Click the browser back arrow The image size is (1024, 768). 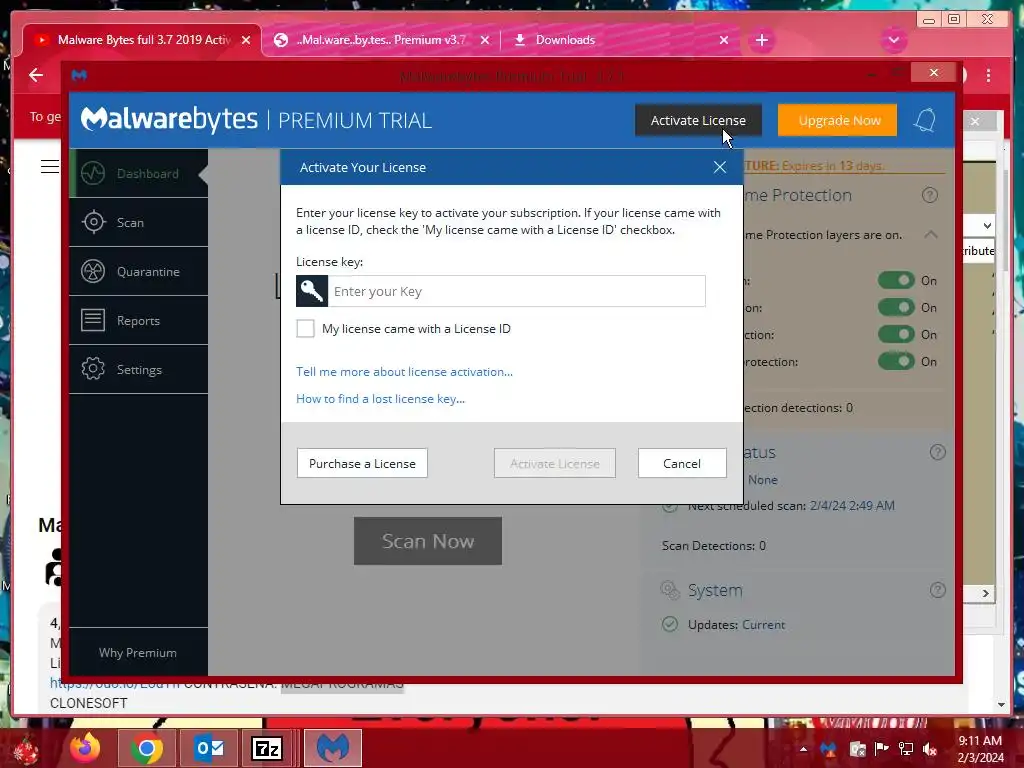[36, 75]
